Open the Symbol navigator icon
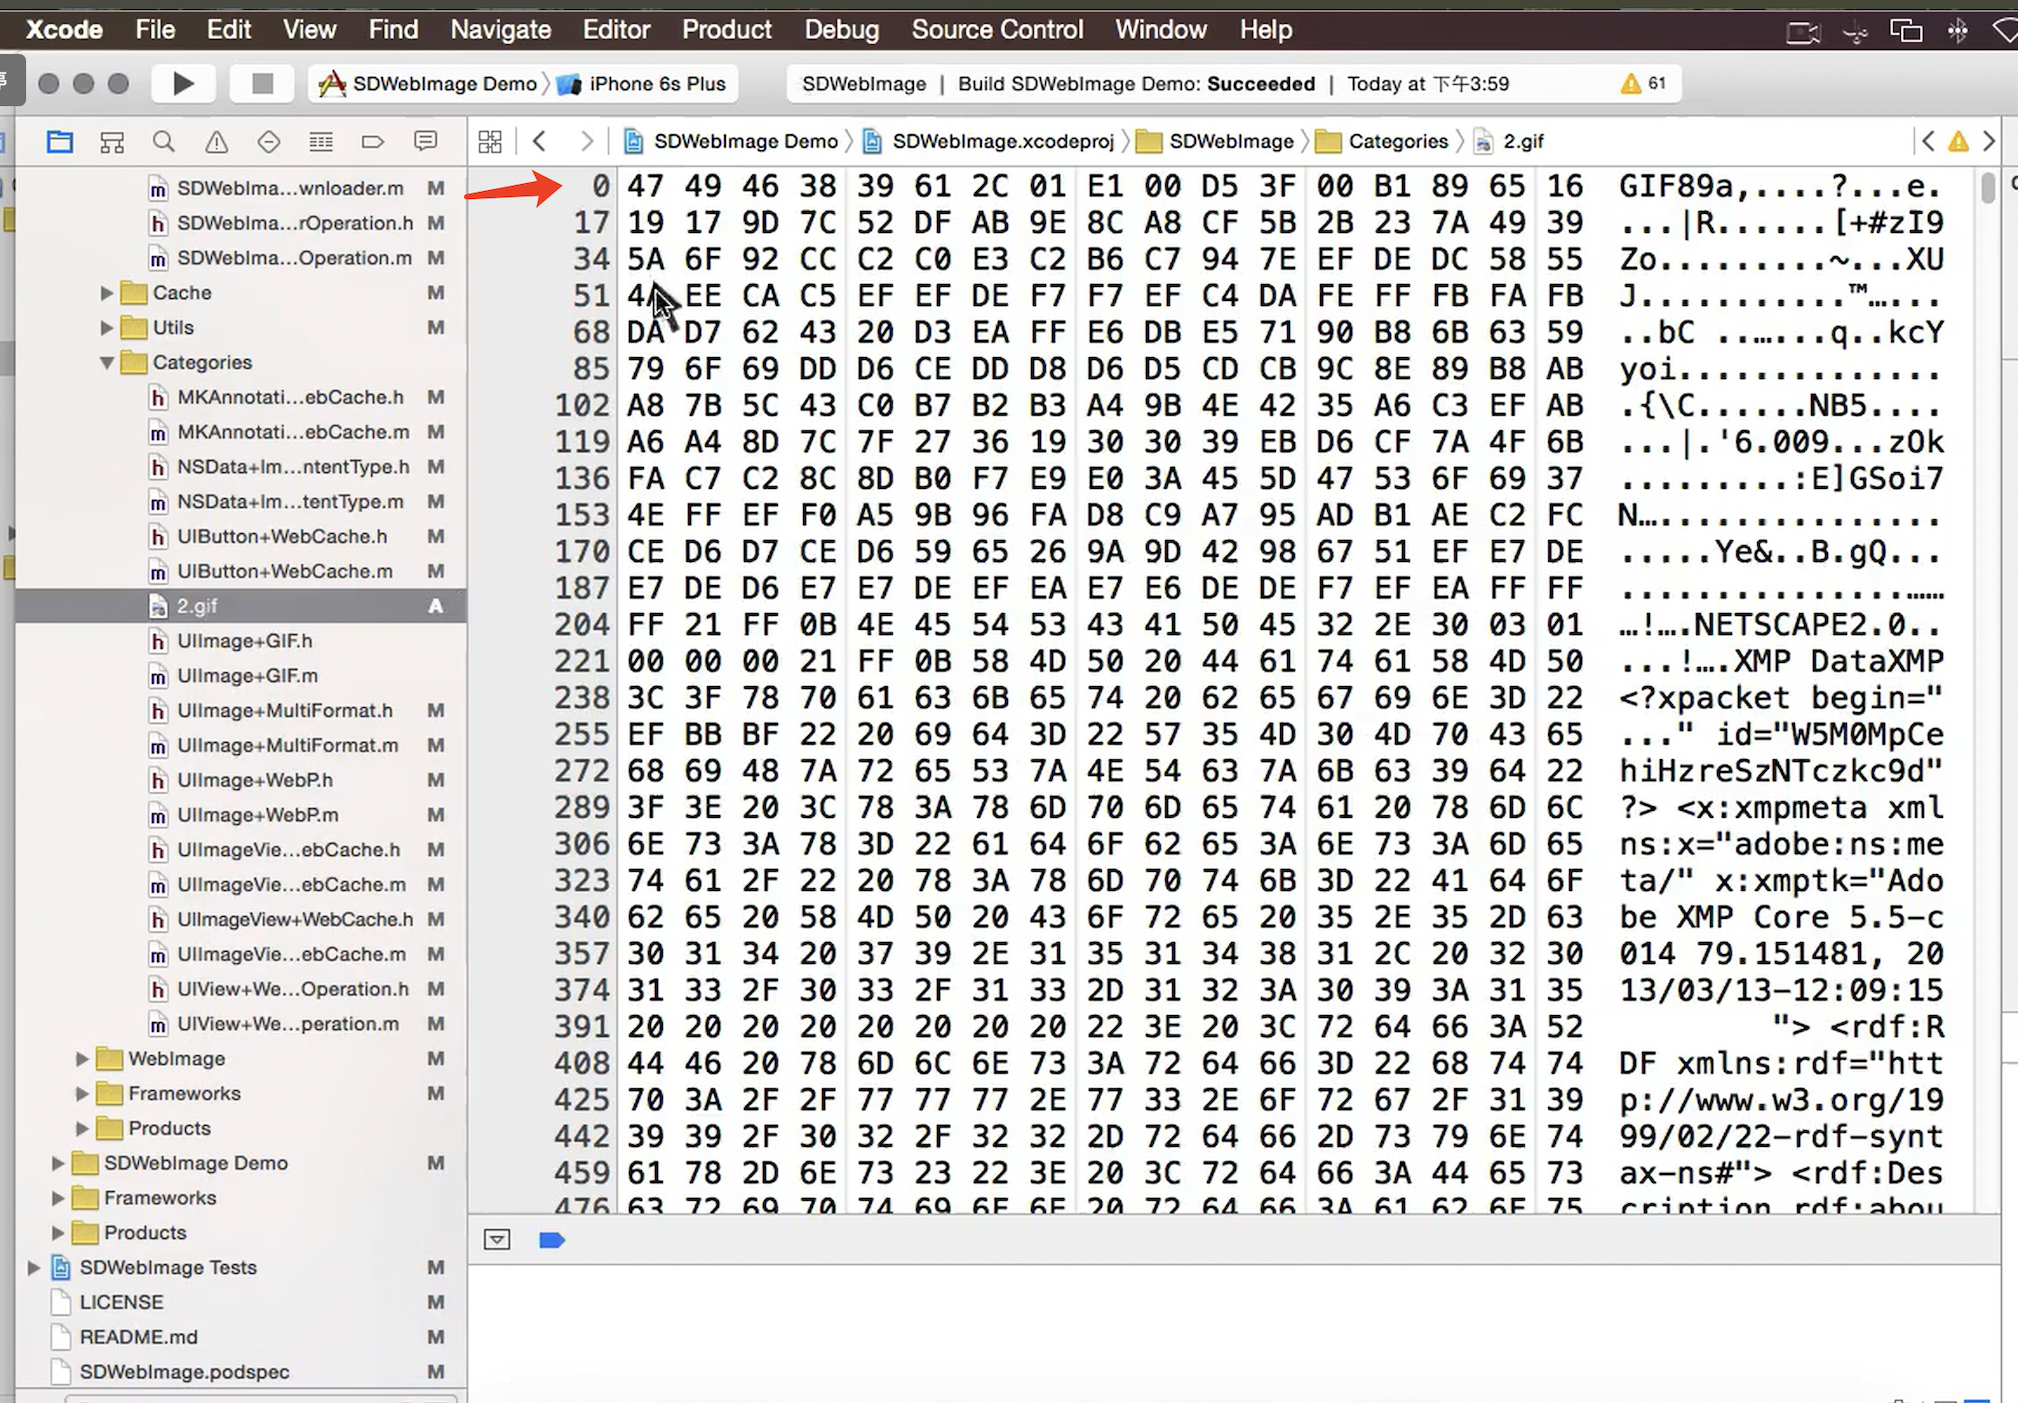Screen dimensions: 2018x1403 (112, 142)
